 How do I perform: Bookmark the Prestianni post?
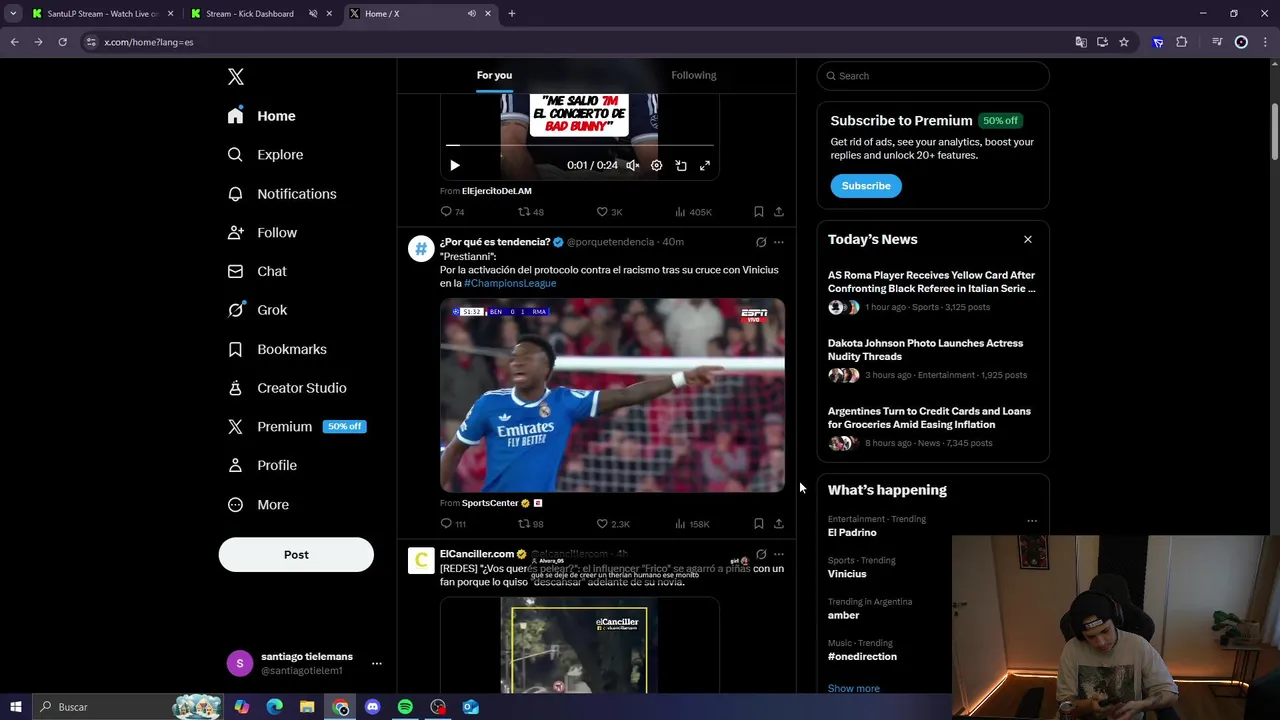(x=759, y=524)
